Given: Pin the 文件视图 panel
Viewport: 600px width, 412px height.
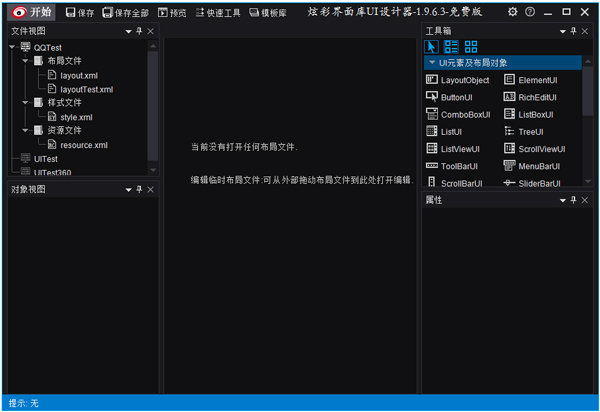Looking at the screenshot, I should point(140,32).
